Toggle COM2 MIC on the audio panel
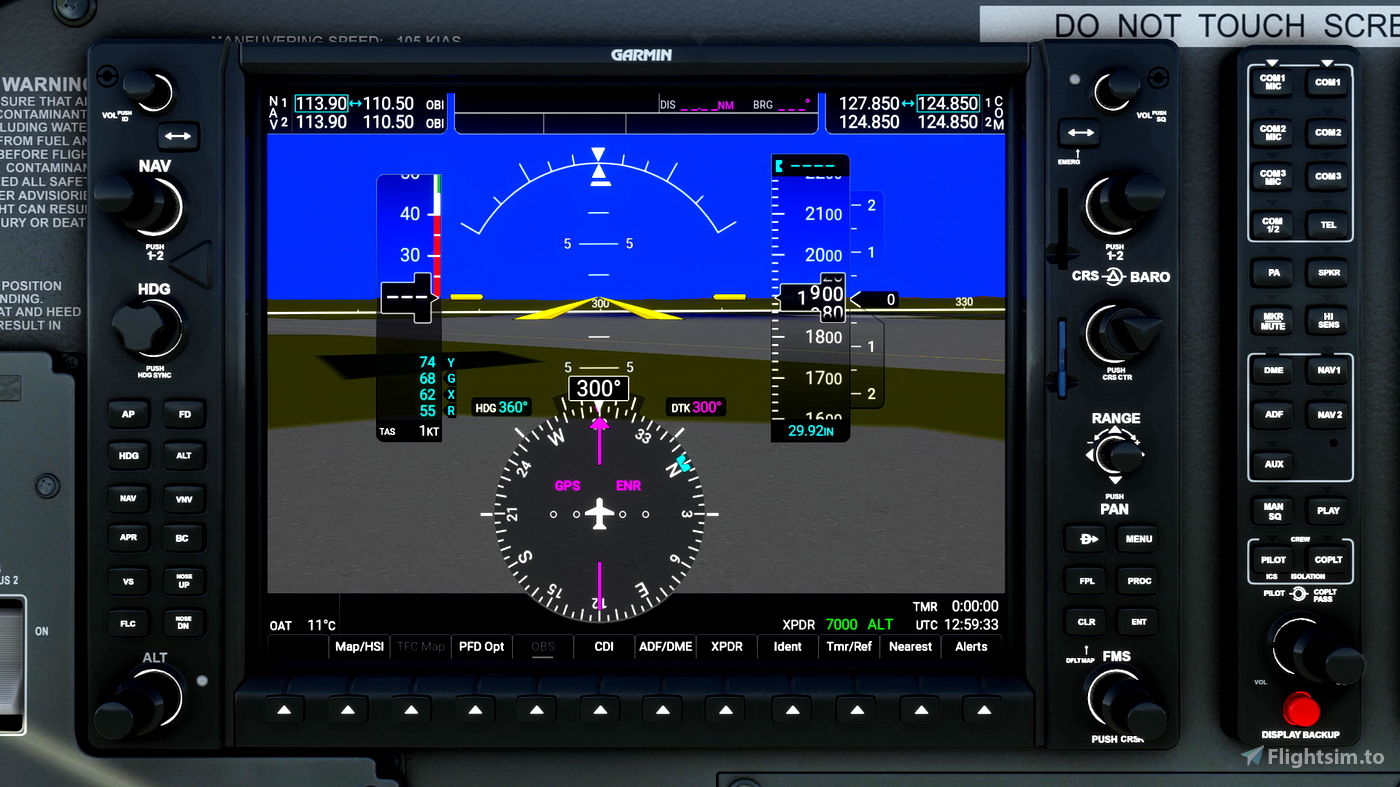This screenshot has width=1400, height=787. [1273, 132]
